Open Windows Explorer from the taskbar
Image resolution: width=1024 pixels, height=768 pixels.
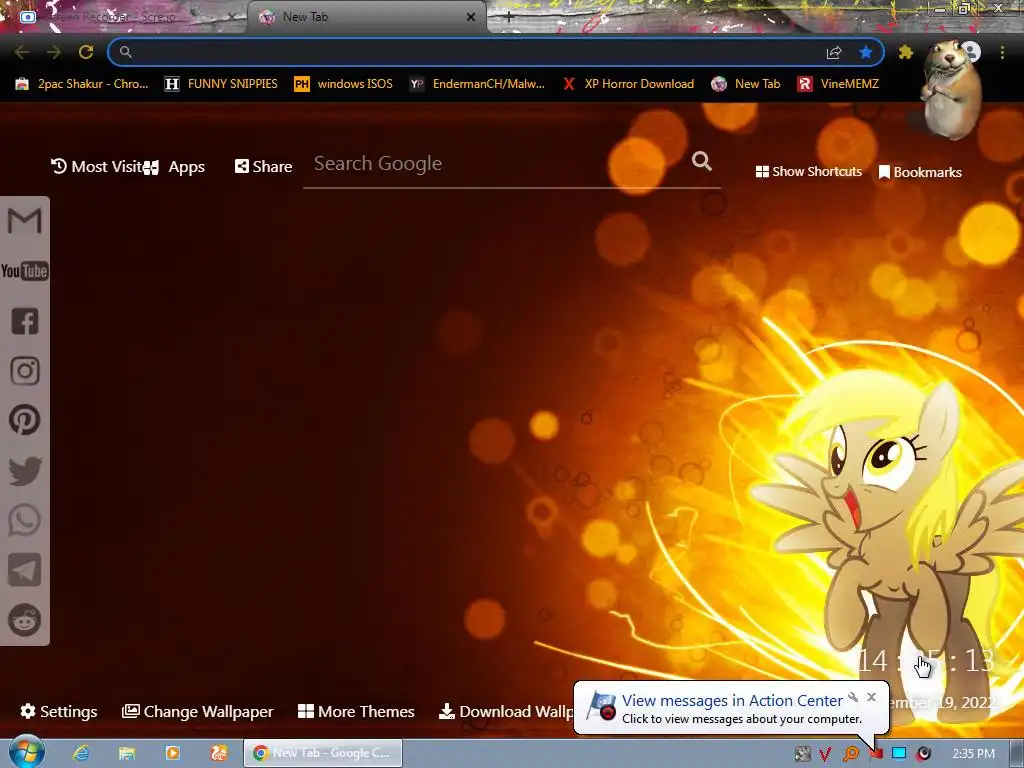(127, 753)
